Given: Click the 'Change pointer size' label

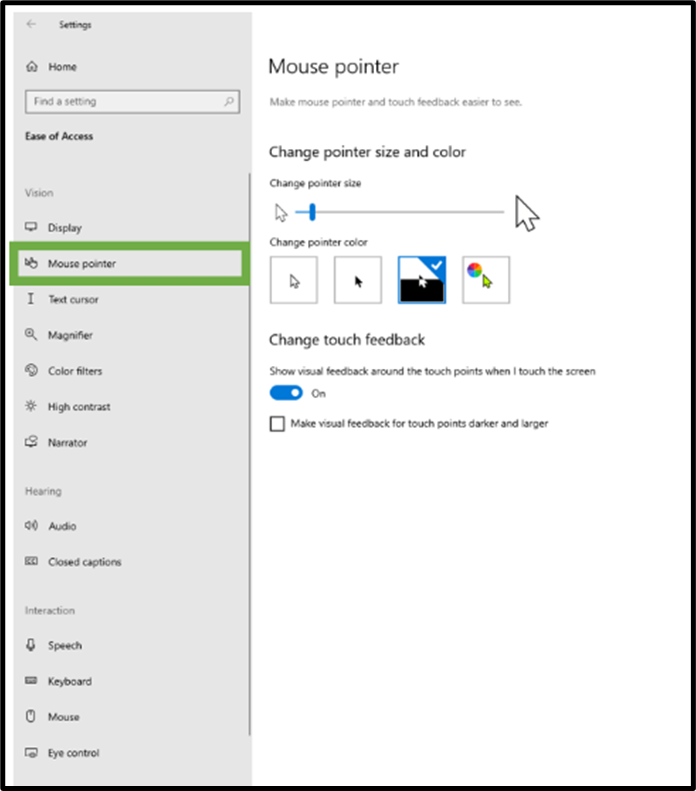Looking at the screenshot, I should pyautogui.click(x=315, y=183).
